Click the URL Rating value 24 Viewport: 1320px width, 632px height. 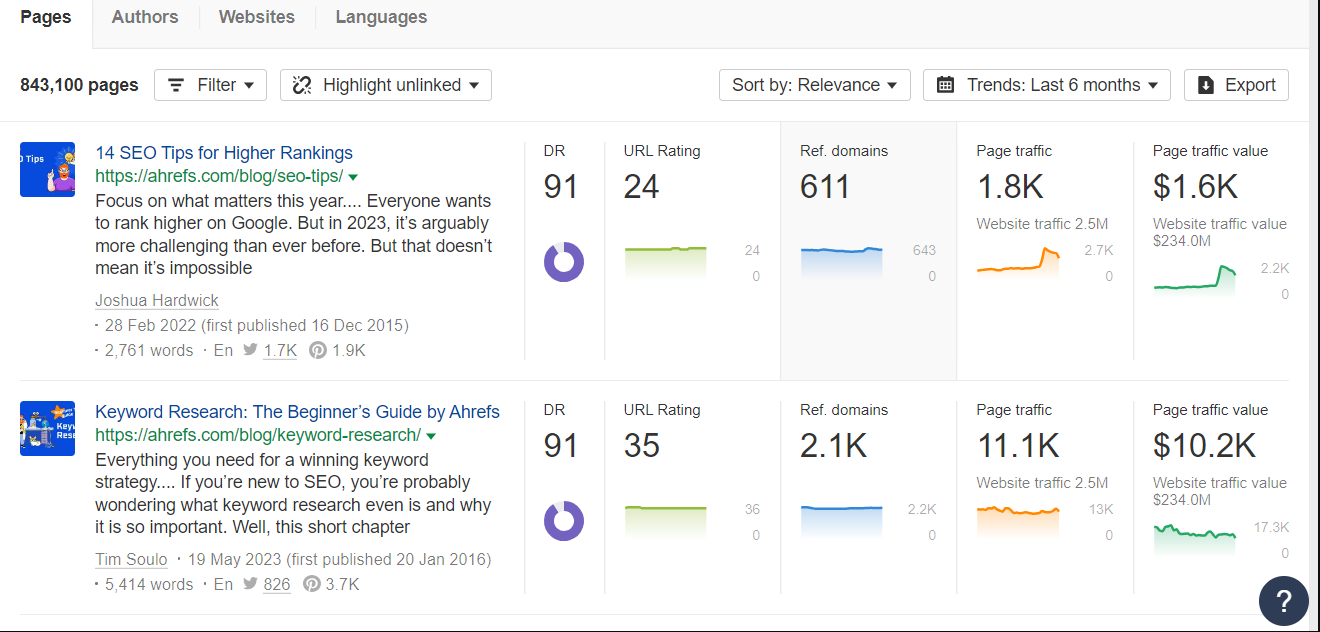click(x=642, y=186)
